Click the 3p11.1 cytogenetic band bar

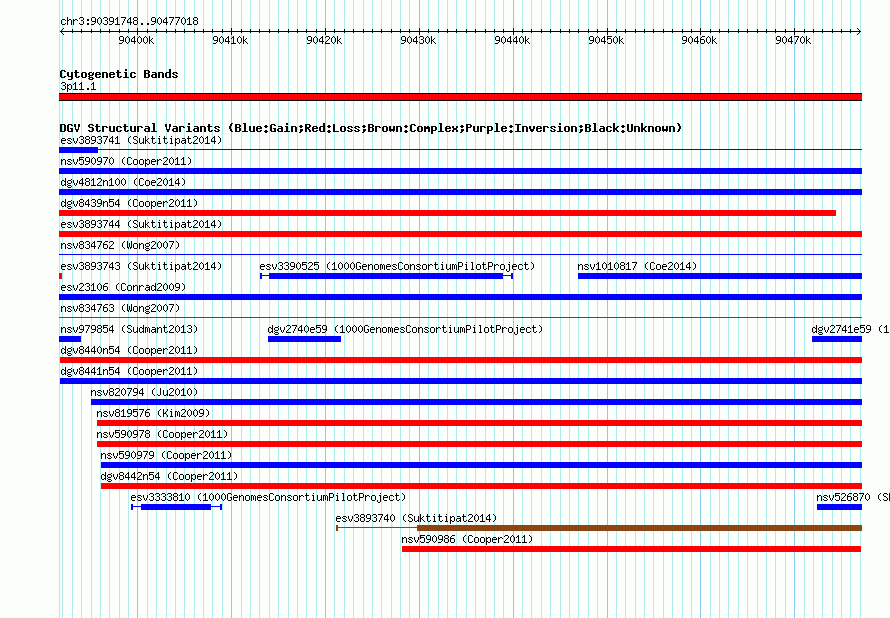click(460, 97)
